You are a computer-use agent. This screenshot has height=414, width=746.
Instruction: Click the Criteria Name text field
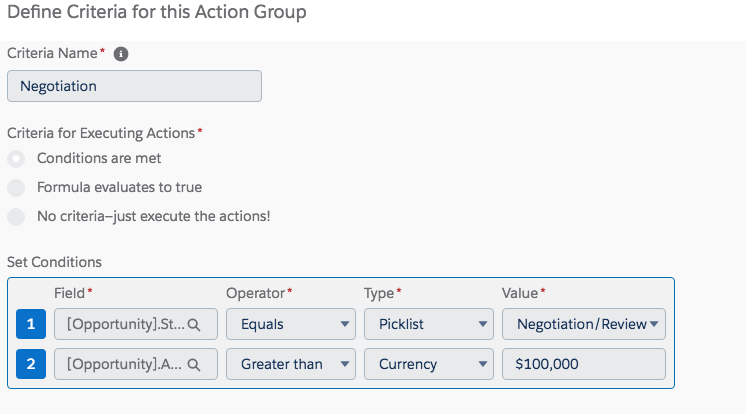[x=134, y=86]
